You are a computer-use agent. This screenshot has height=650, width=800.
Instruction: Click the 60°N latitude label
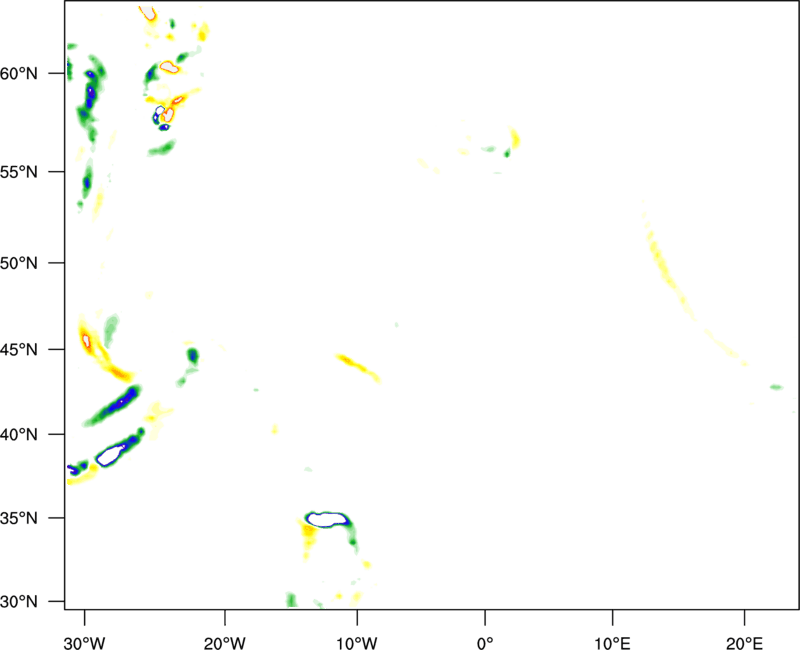click(19, 73)
